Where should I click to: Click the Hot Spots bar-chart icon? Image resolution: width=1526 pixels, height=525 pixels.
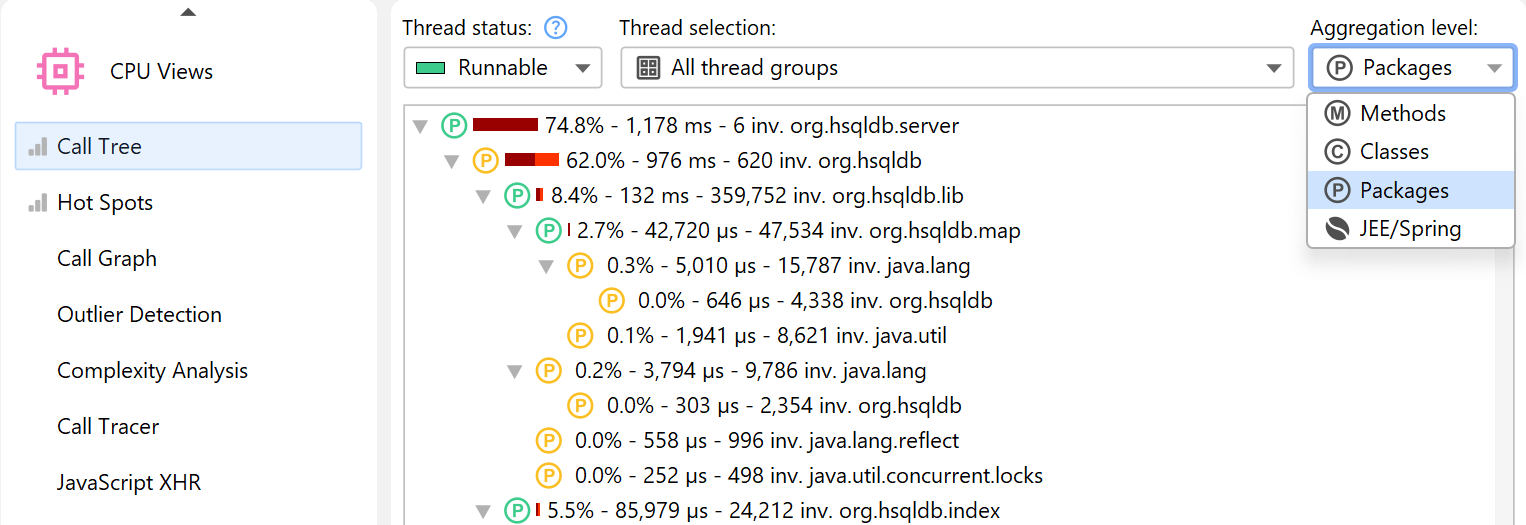coord(38,203)
